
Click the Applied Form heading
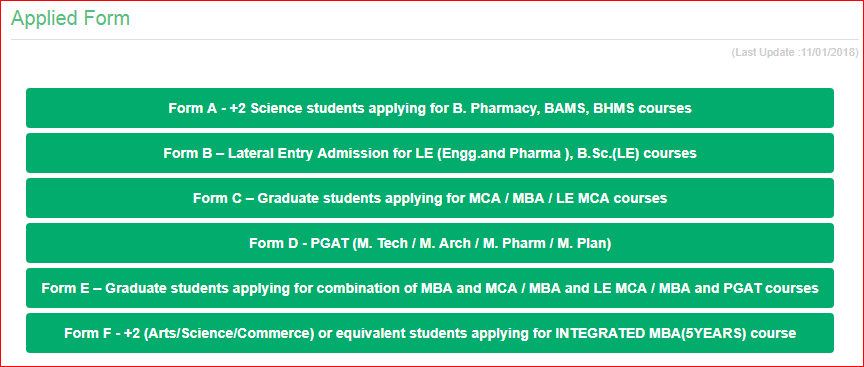point(71,18)
